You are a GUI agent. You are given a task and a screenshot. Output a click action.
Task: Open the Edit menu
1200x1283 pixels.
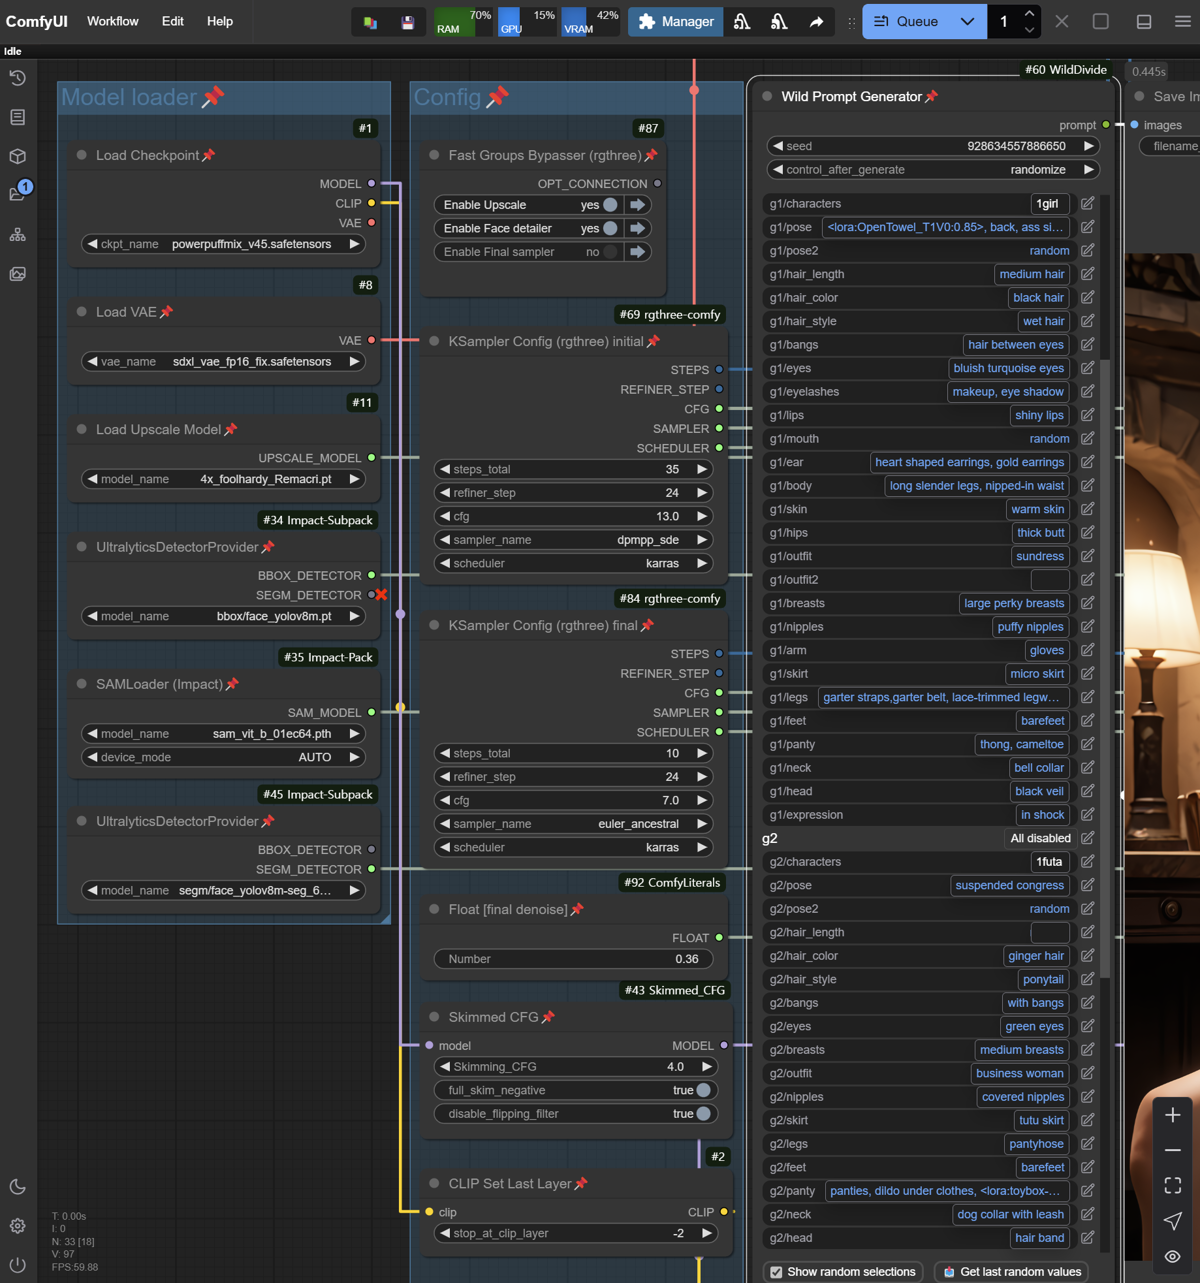tap(172, 21)
